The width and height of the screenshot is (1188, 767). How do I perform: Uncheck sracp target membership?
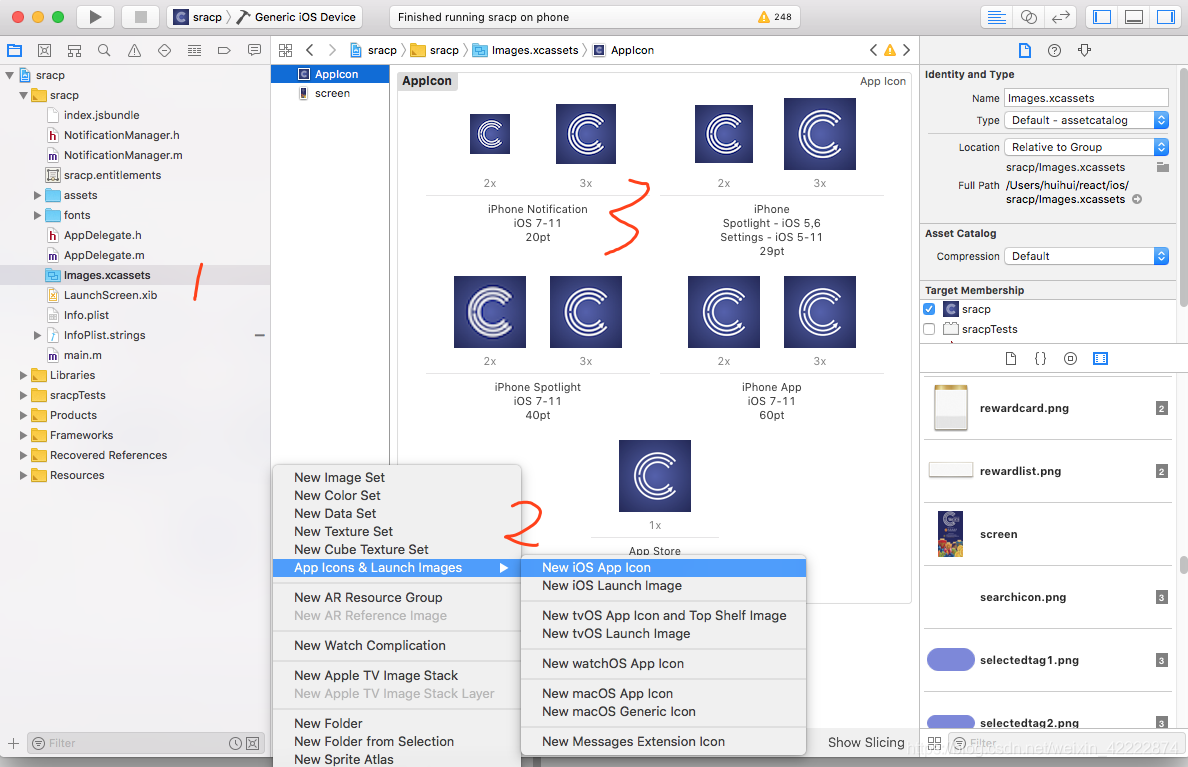tap(929, 309)
